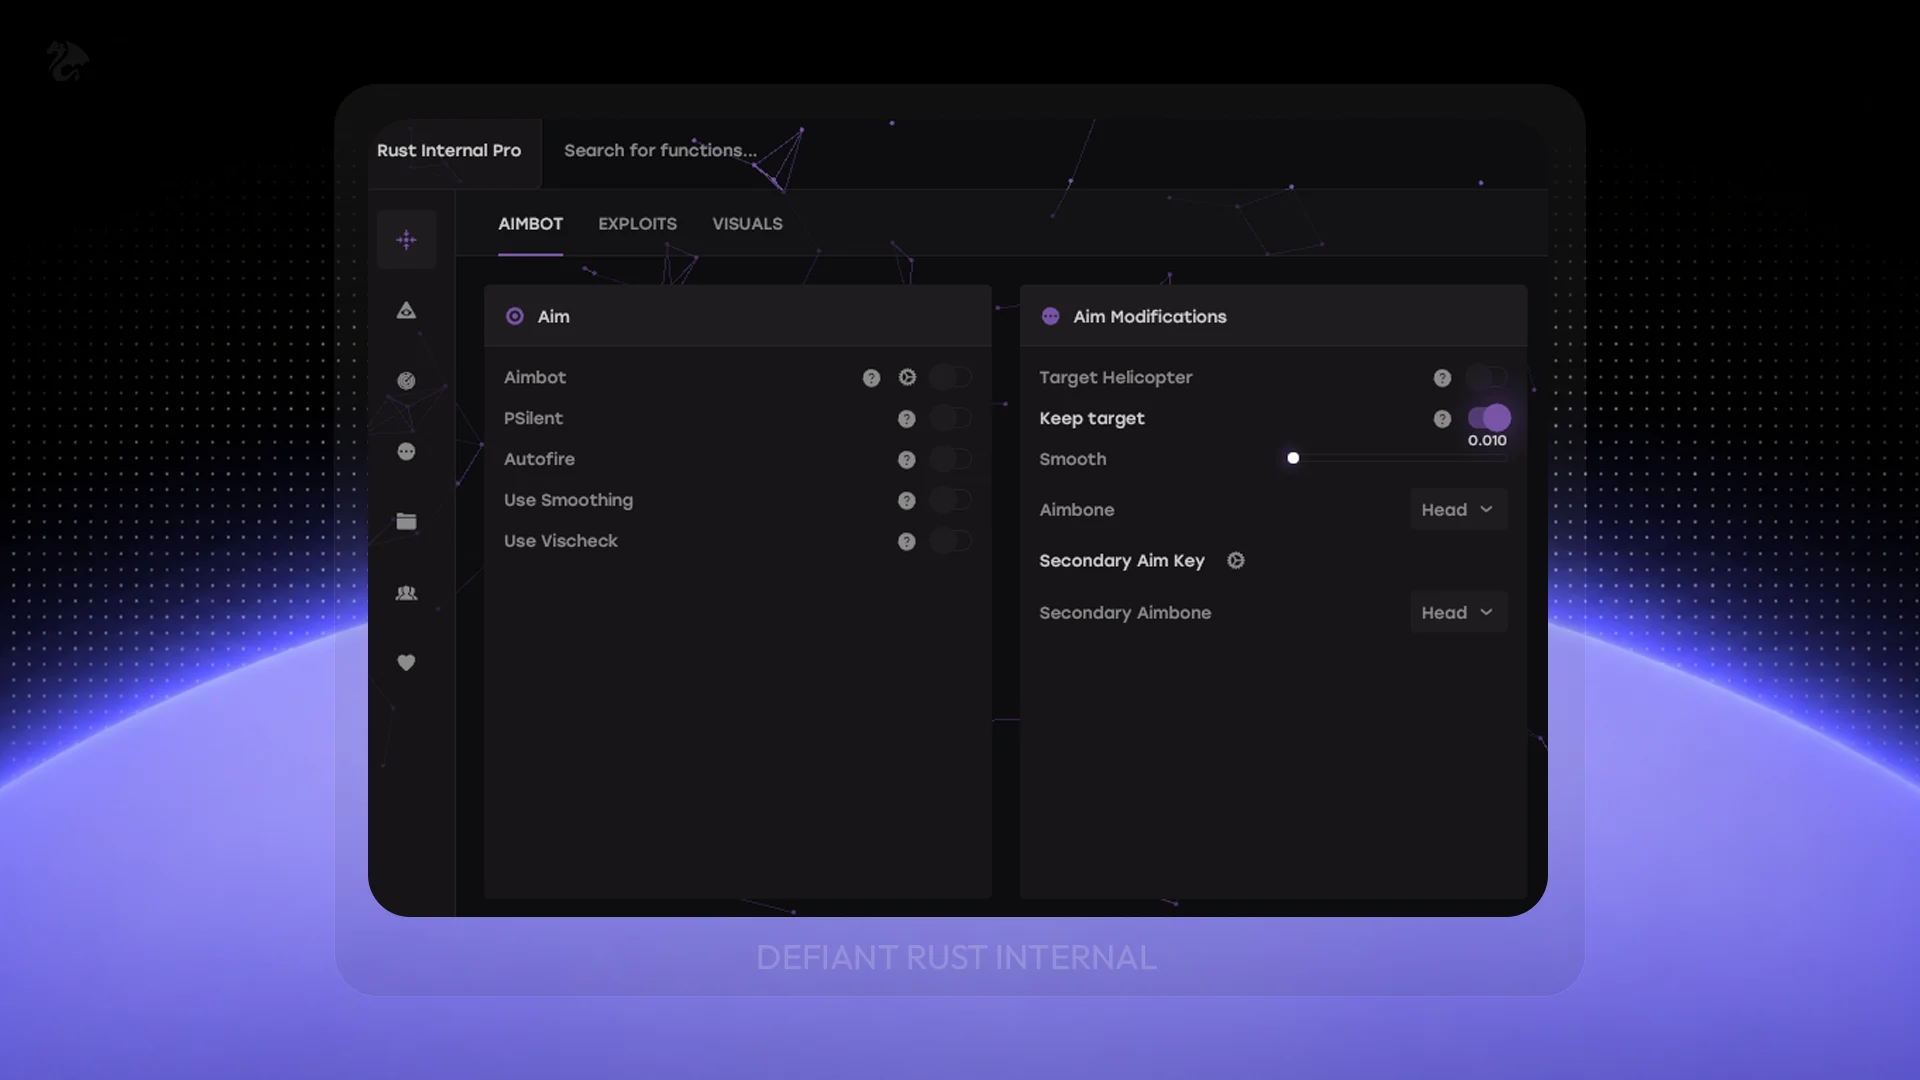1920x1080 pixels.
Task: Switch to the VISUALS tab
Action: coord(748,224)
